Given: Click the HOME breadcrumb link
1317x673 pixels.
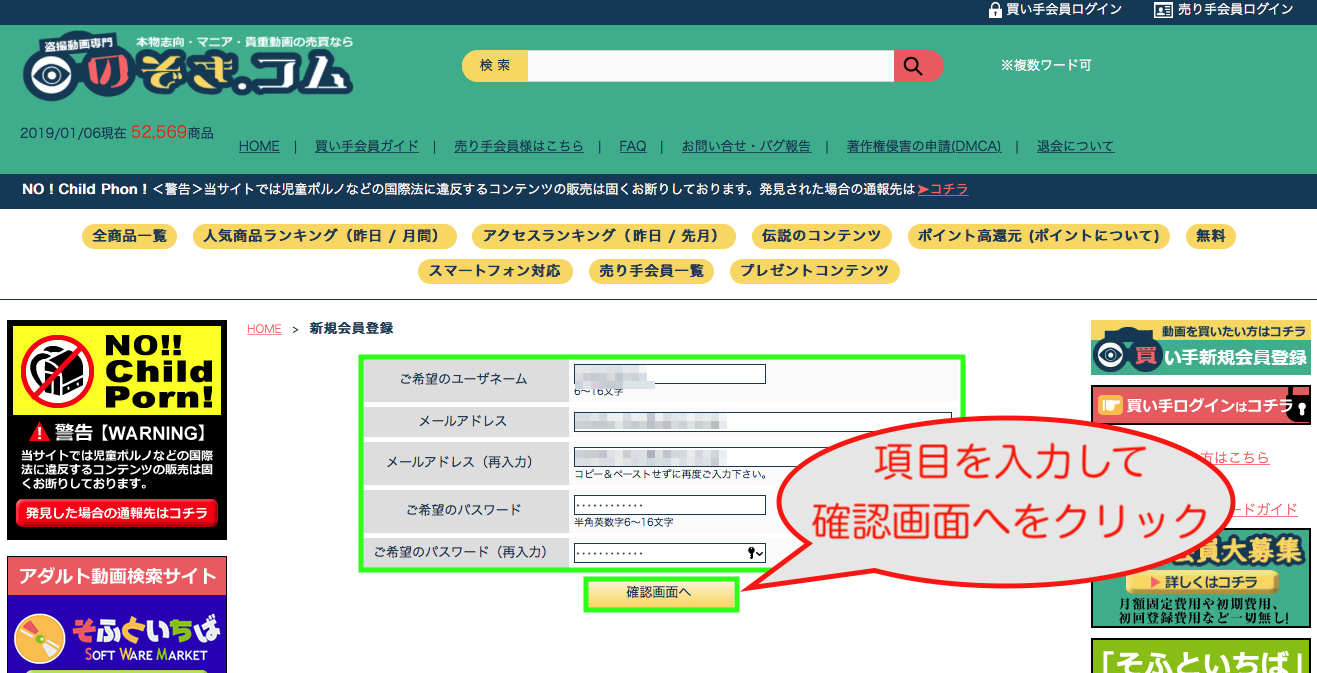Looking at the screenshot, I should click(264, 329).
